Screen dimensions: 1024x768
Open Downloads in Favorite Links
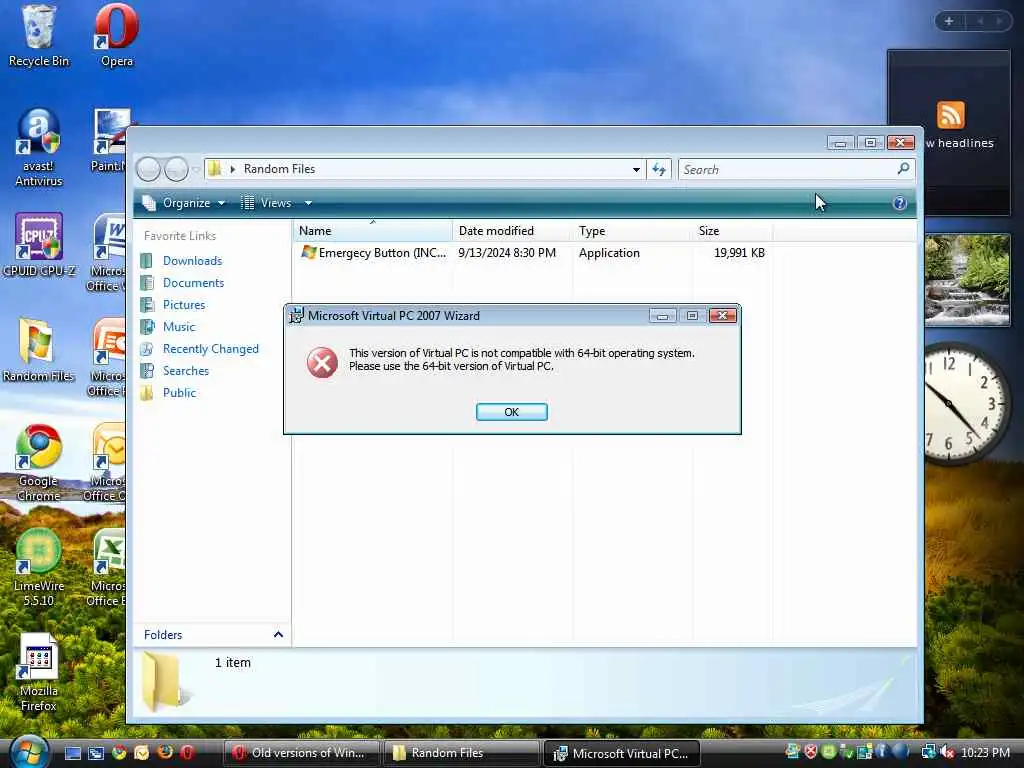[x=192, y=261]
